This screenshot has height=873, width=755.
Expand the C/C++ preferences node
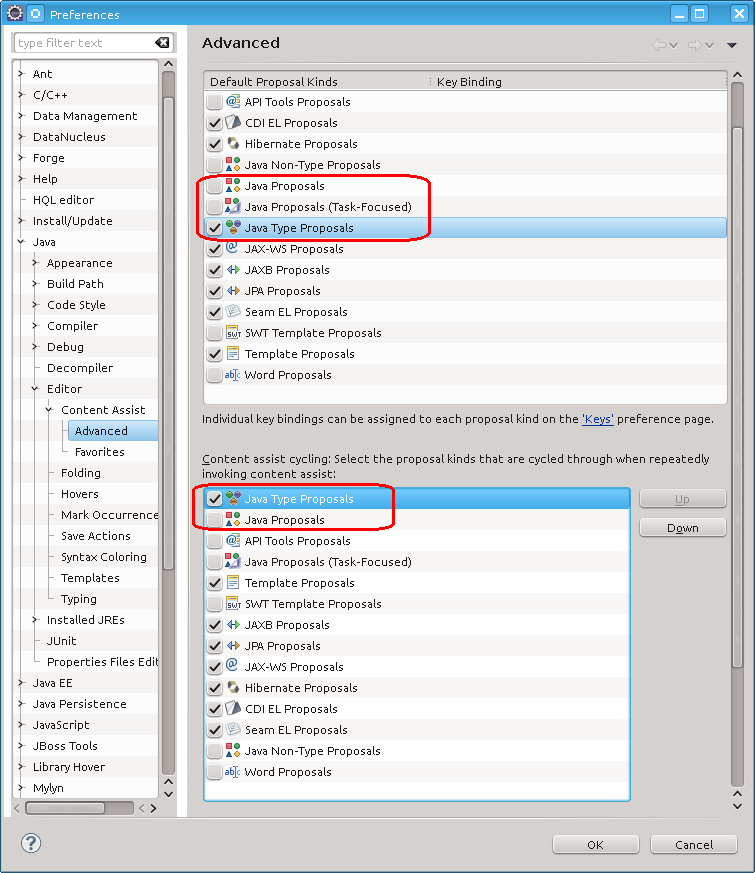(x=21, y=95)
